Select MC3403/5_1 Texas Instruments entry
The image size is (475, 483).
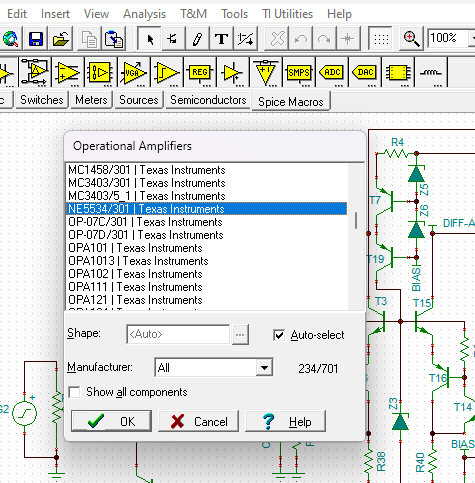[x=207, y=196]
